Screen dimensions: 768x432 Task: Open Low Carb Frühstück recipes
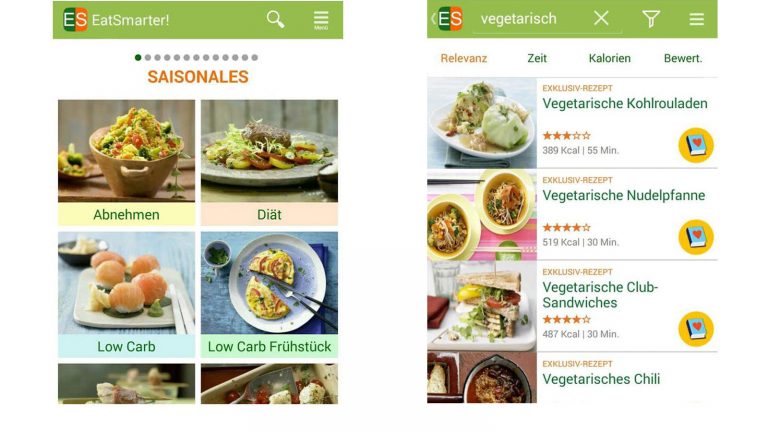(x=269, y=295)
